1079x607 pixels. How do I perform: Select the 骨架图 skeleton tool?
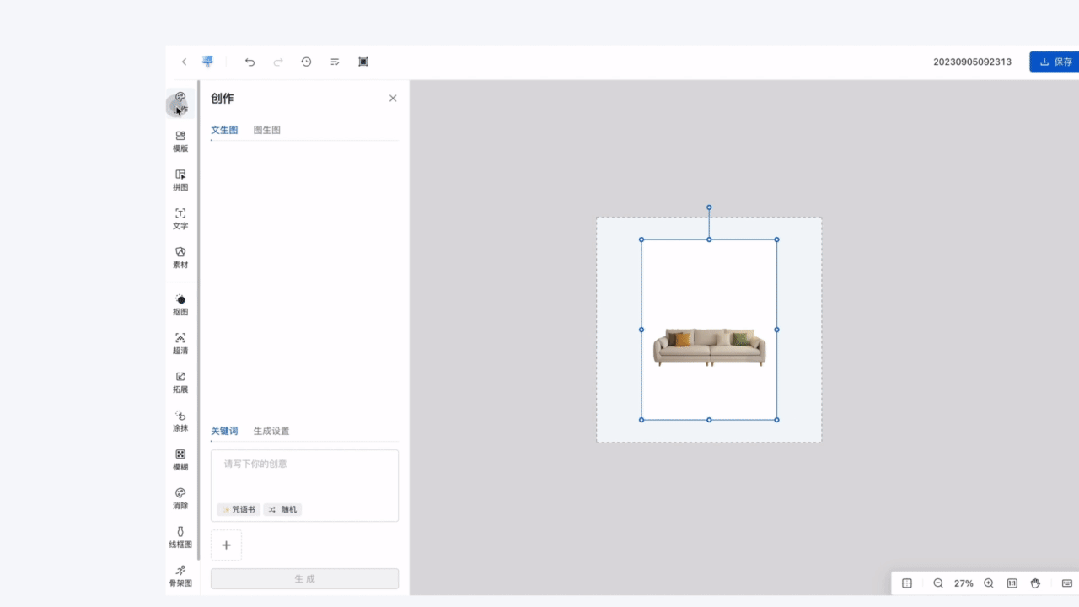[180, 575]
